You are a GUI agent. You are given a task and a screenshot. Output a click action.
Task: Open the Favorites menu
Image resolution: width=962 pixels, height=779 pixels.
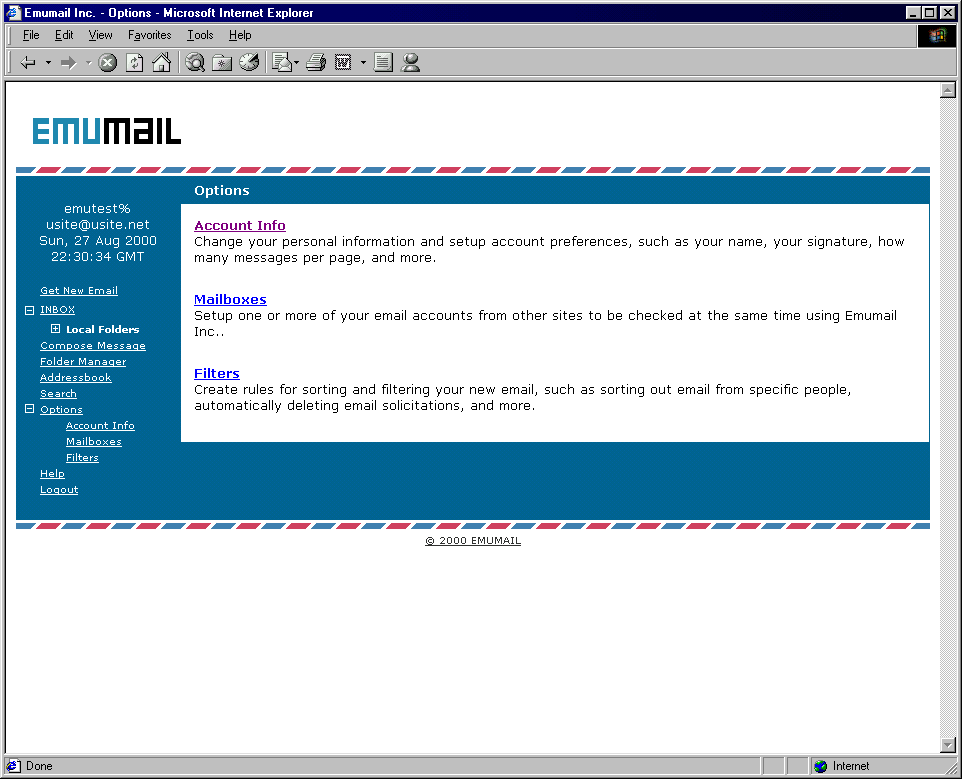point(149,35)
